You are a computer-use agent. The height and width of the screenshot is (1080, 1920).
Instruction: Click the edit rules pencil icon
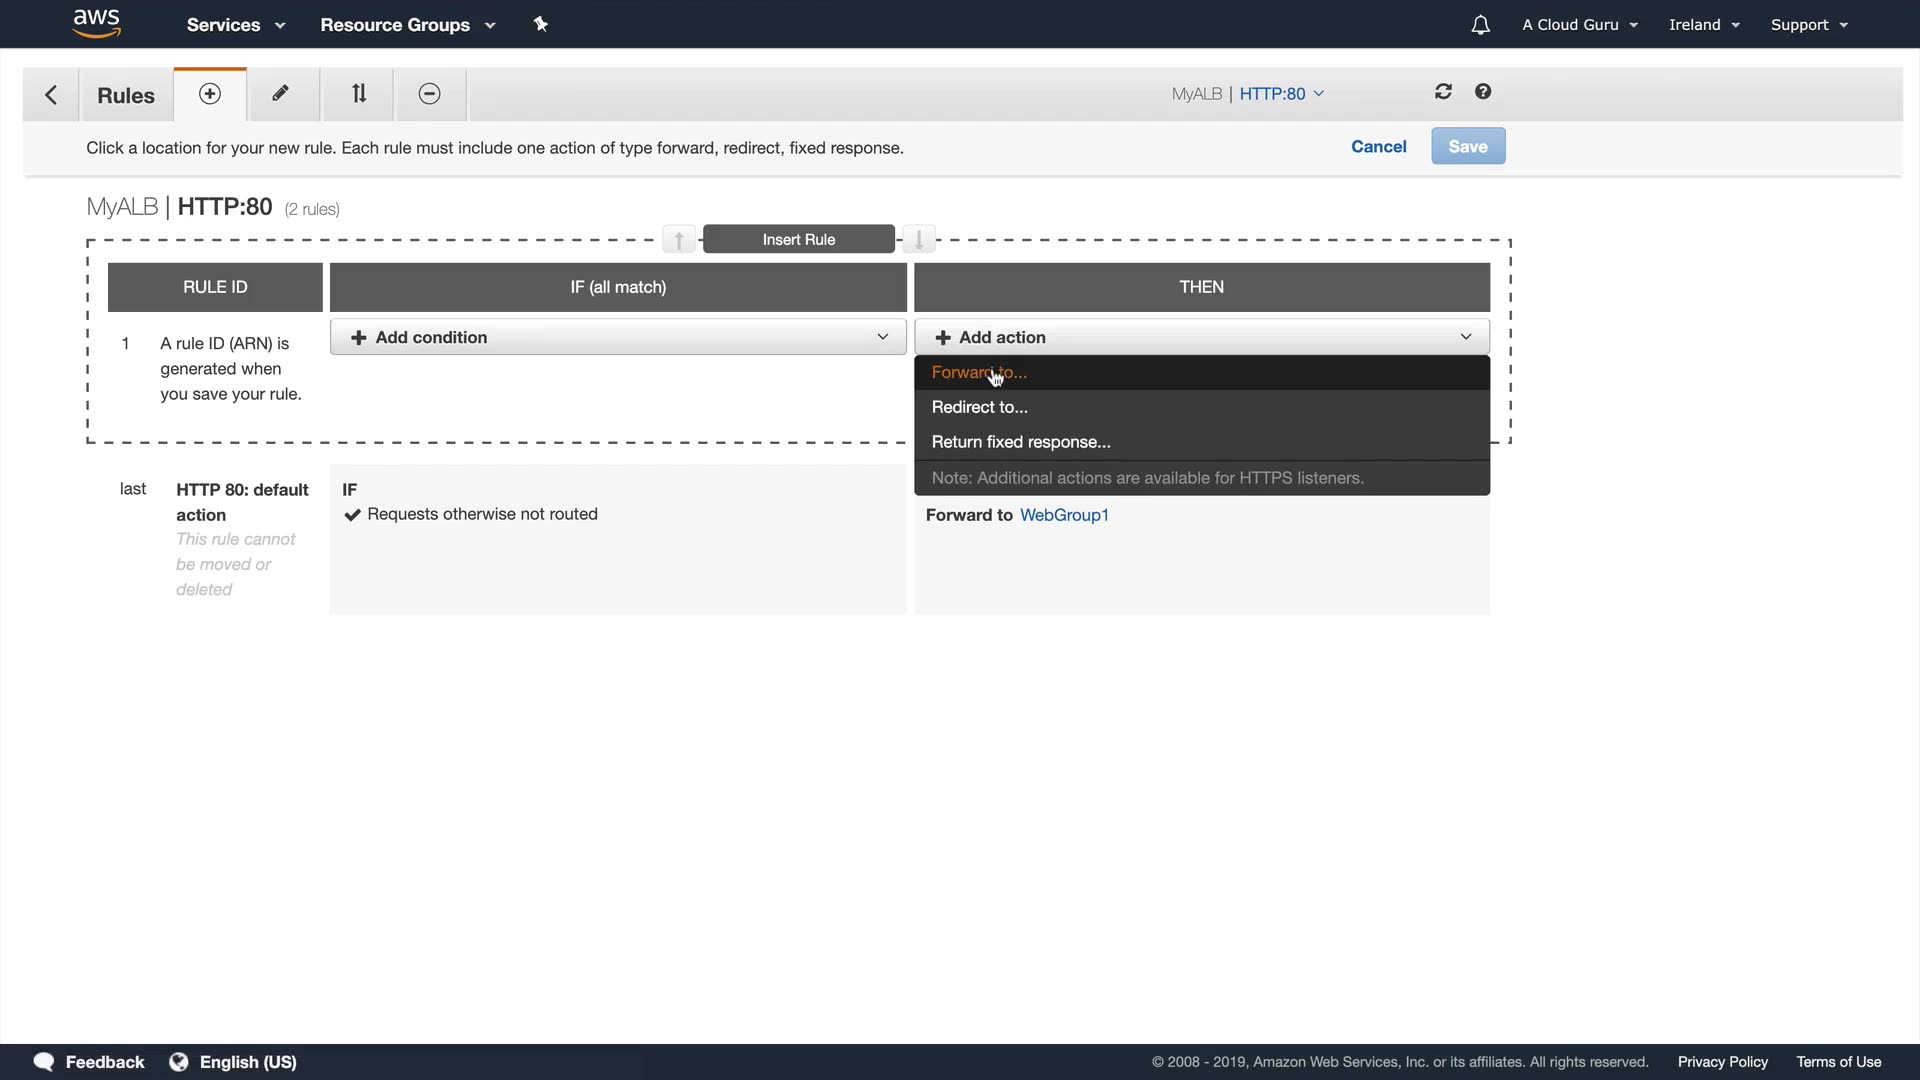(x=281, y=94)
